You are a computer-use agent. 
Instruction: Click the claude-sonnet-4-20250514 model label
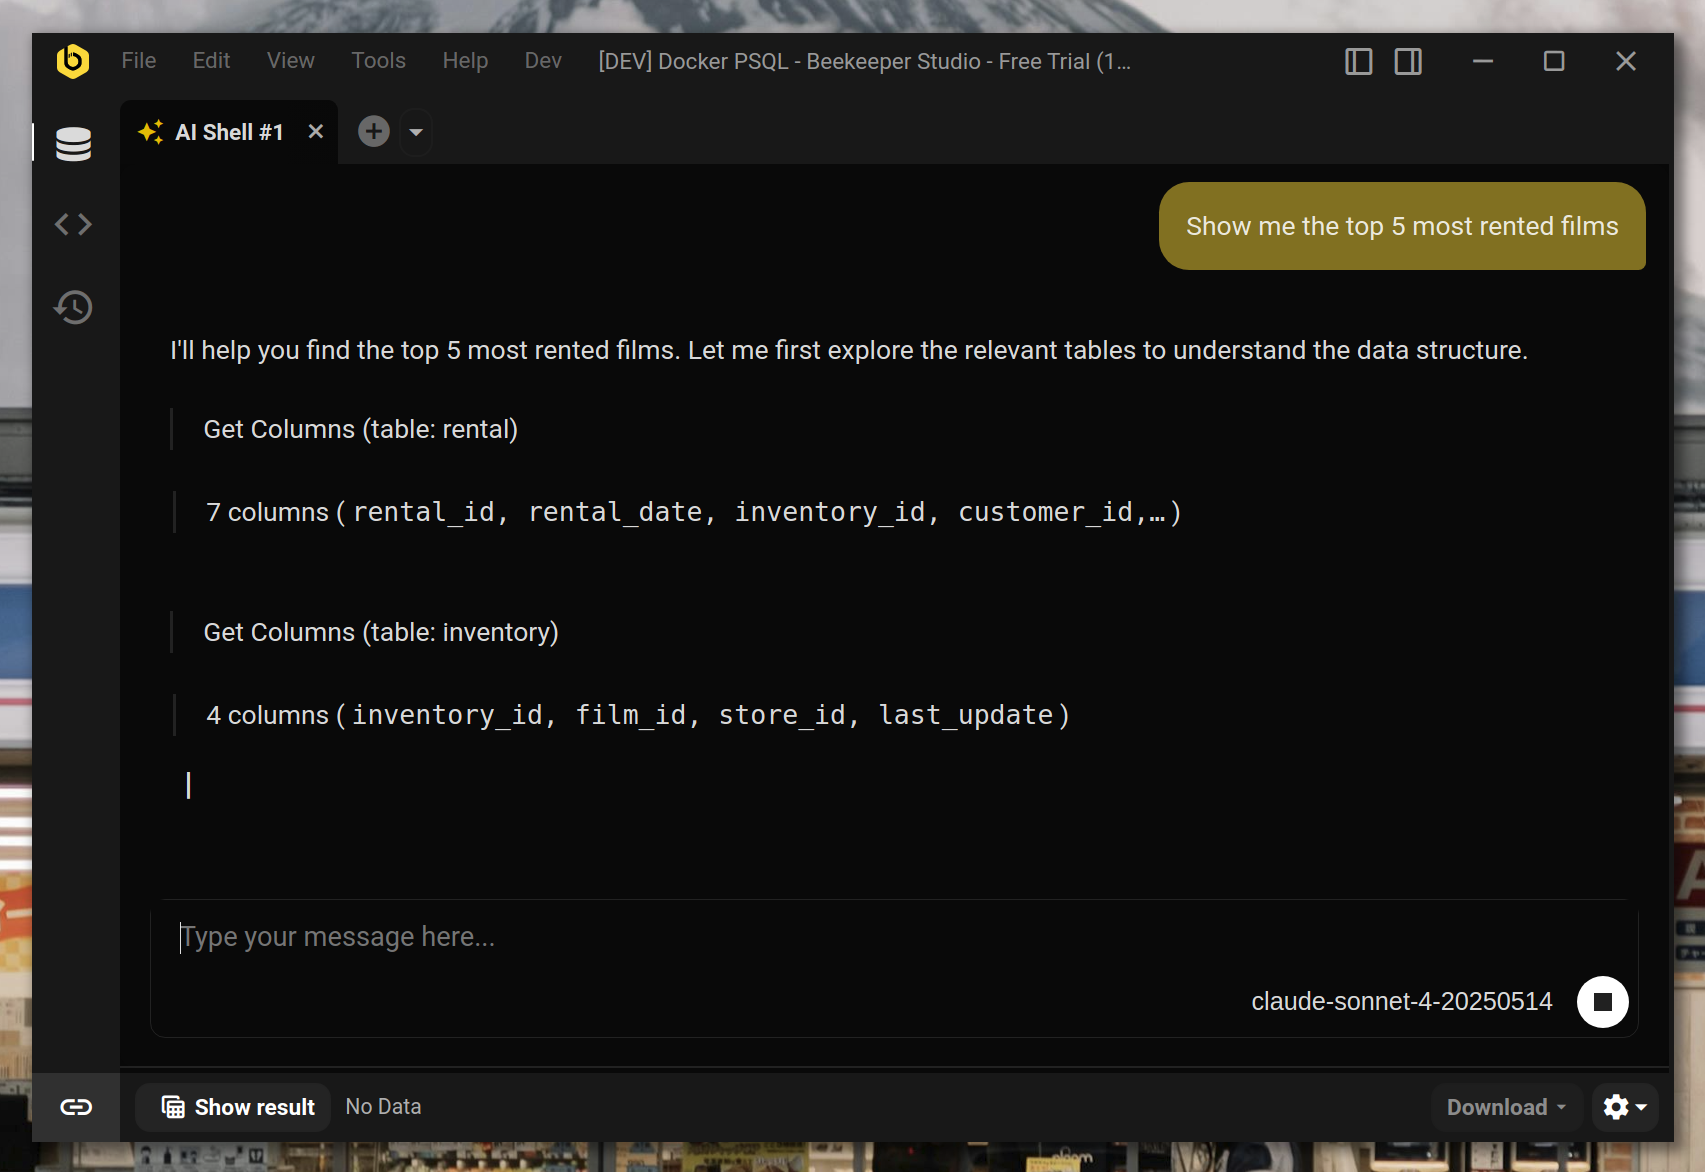coord(1402,1001)
